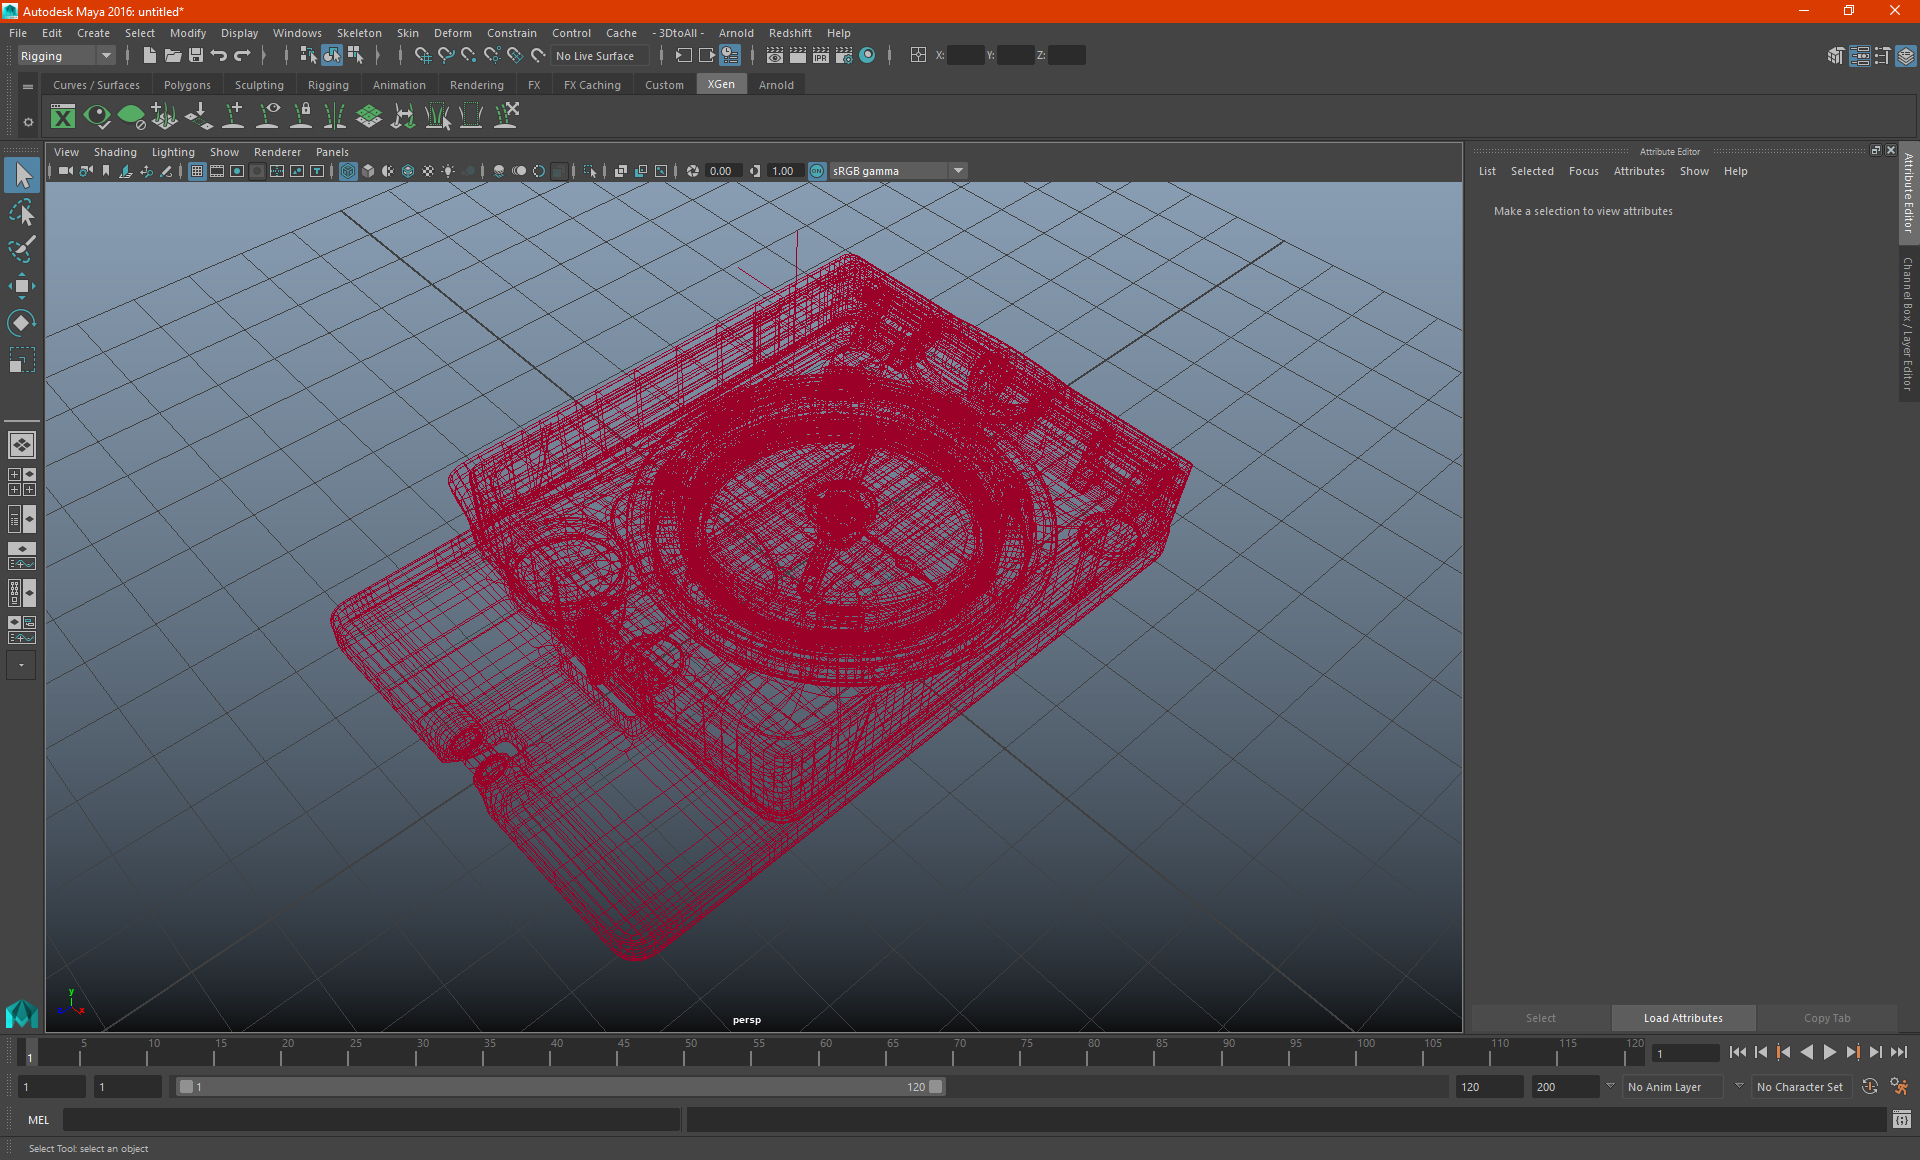Switch to the FX Caching shelf tab
1920x1160 pixels.
(592, 85)
